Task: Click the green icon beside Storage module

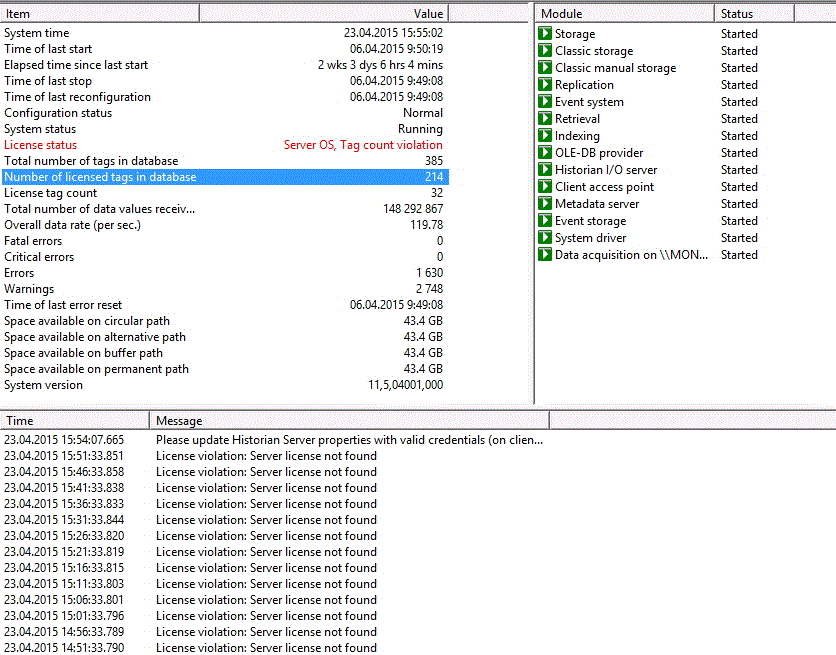Action: [545, 34]
